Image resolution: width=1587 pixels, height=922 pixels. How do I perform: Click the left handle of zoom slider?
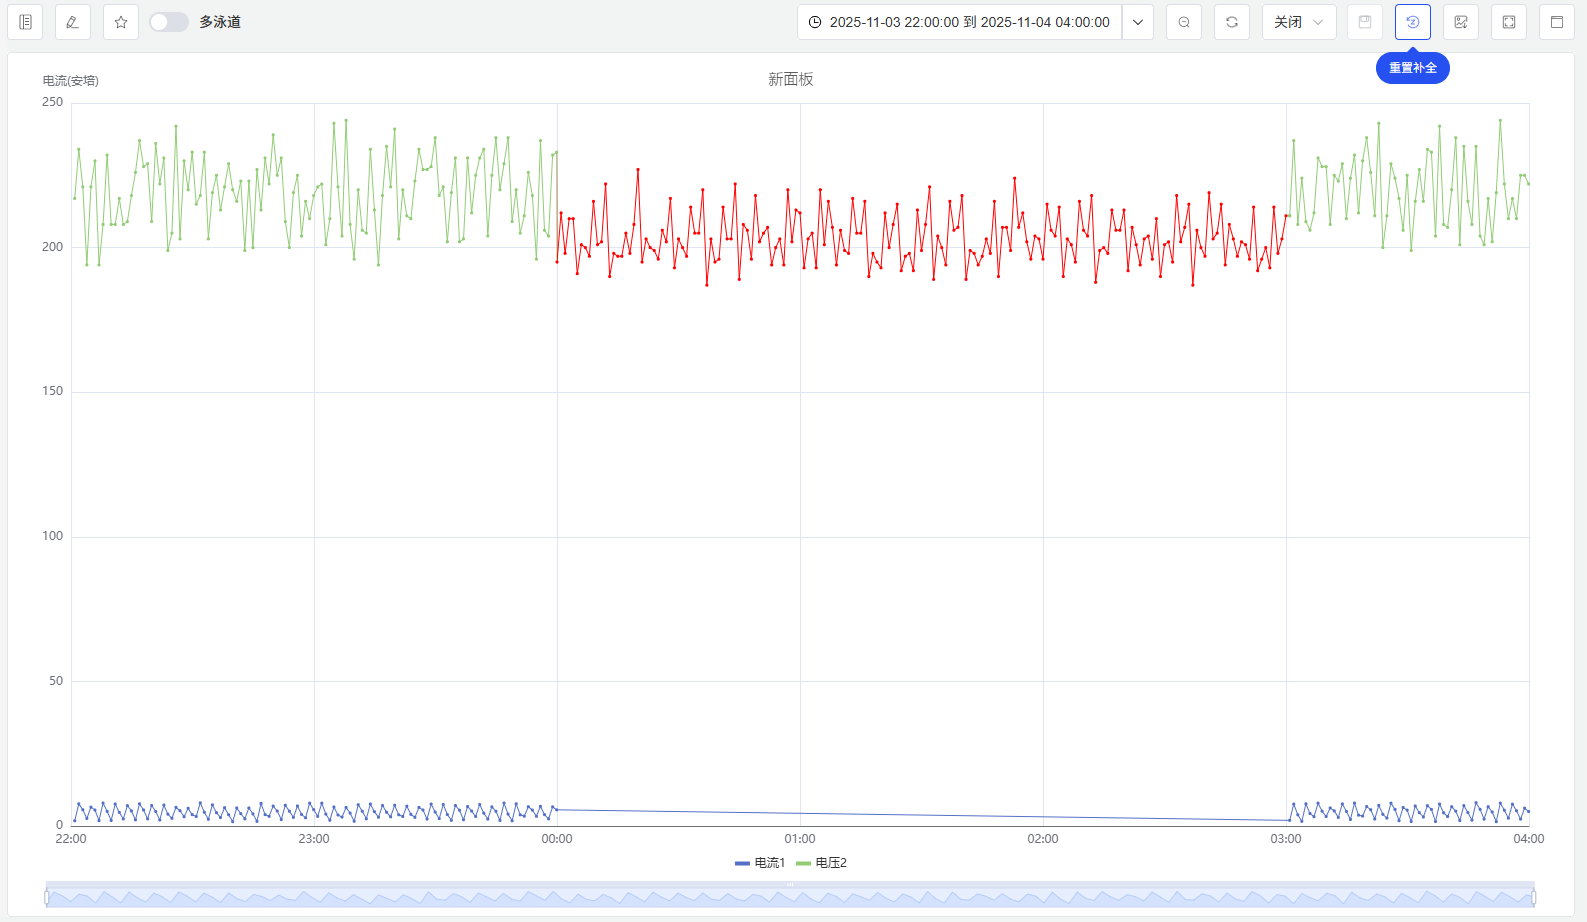pyautogui.click(x=47, y=898)
